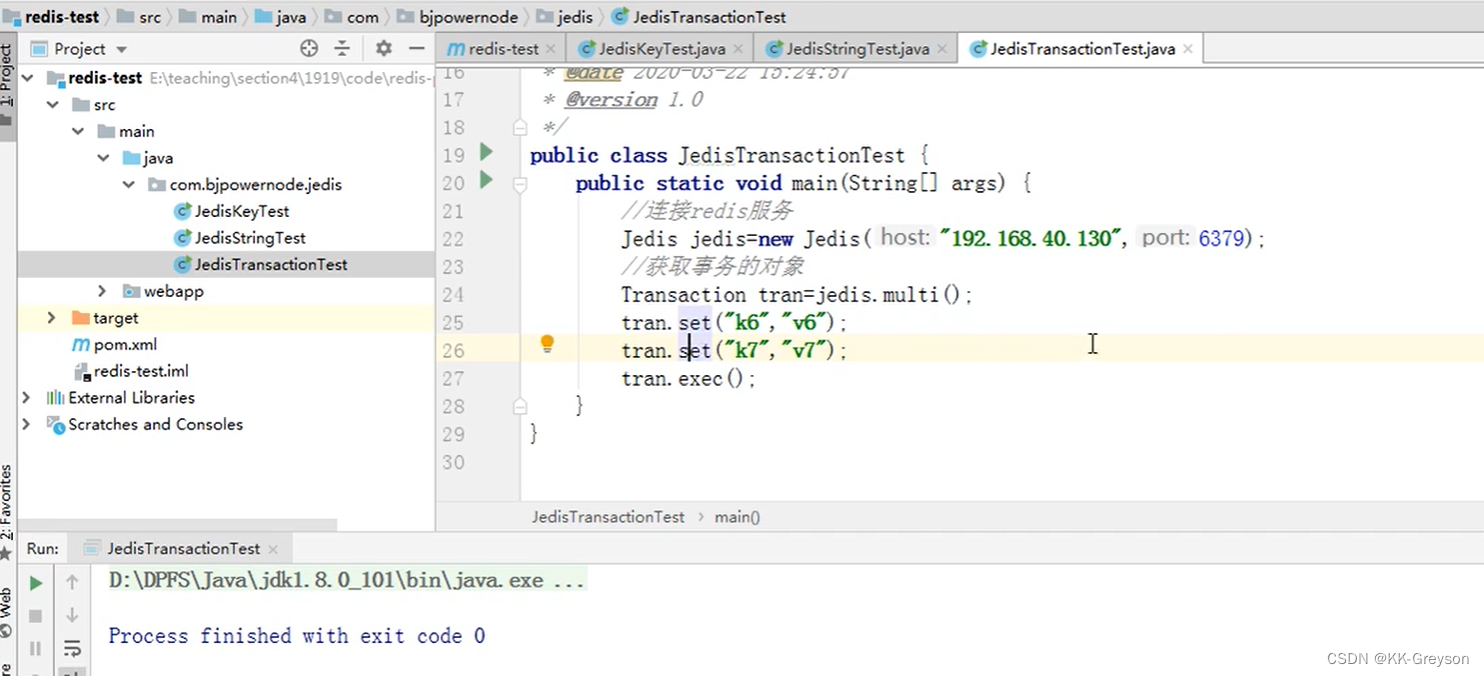This screenshot has width=1484, height=676.
Task: Click redis-test in top breadcrumb
Action: pyautogui.click(x=51, y=17)
